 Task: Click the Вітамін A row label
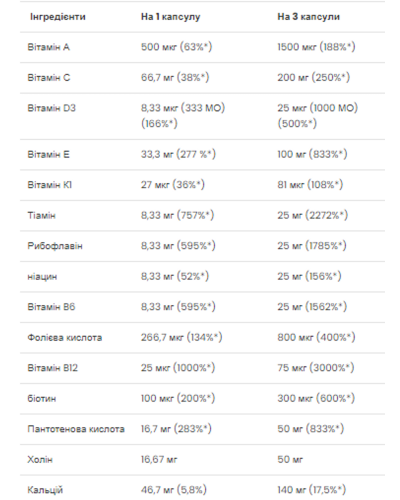click(49, 47)
